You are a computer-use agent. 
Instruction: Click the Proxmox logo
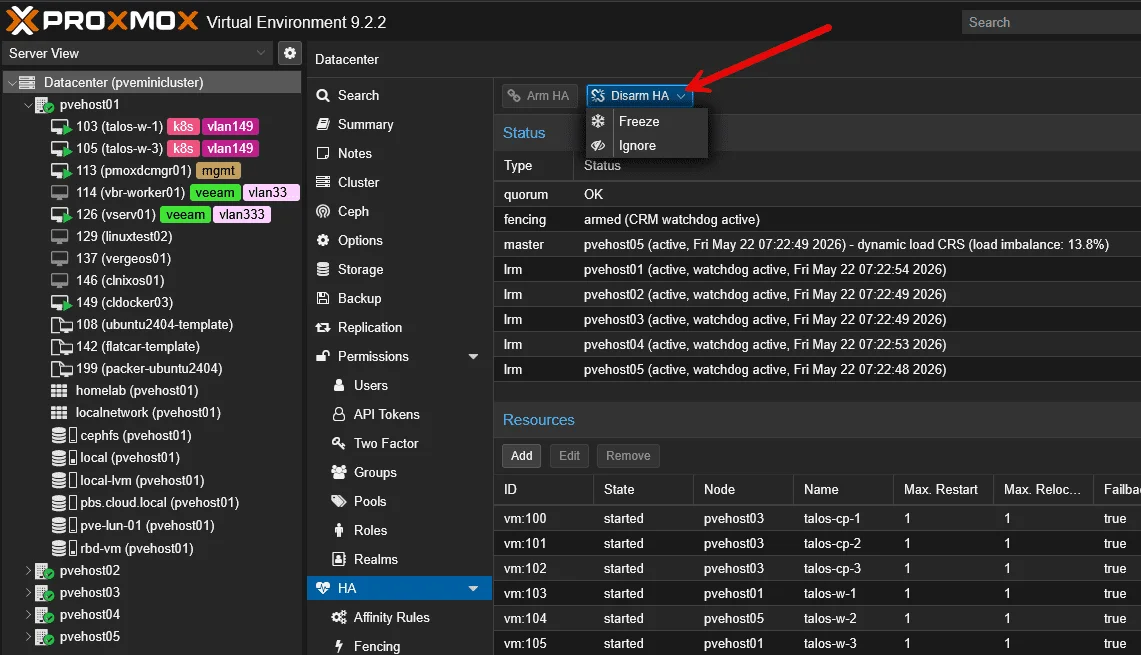coord(102,20)
